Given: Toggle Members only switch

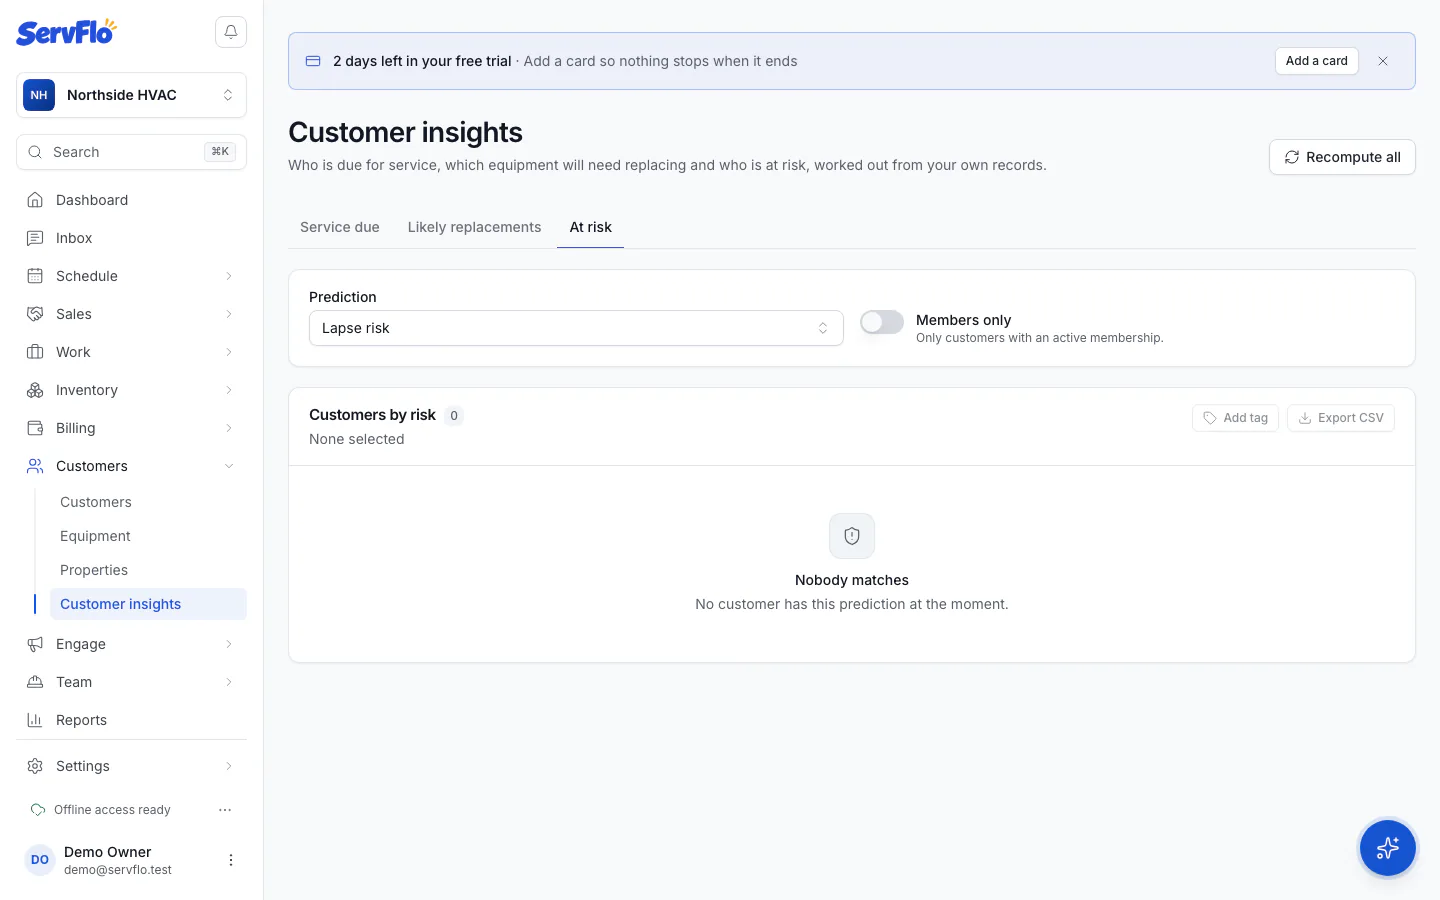Looking at the screenshot, I should point(882,322).
